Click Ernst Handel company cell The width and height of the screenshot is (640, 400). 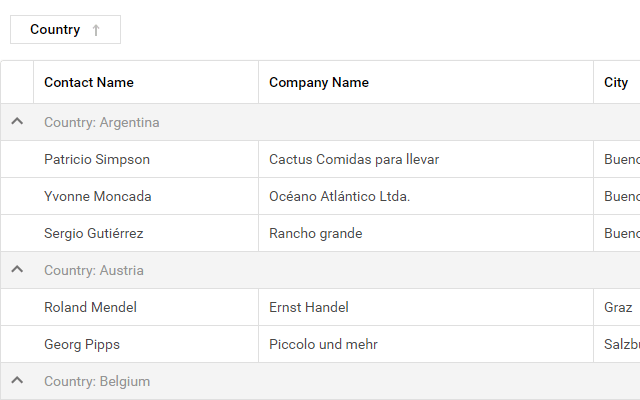click(x=309, y=307)
